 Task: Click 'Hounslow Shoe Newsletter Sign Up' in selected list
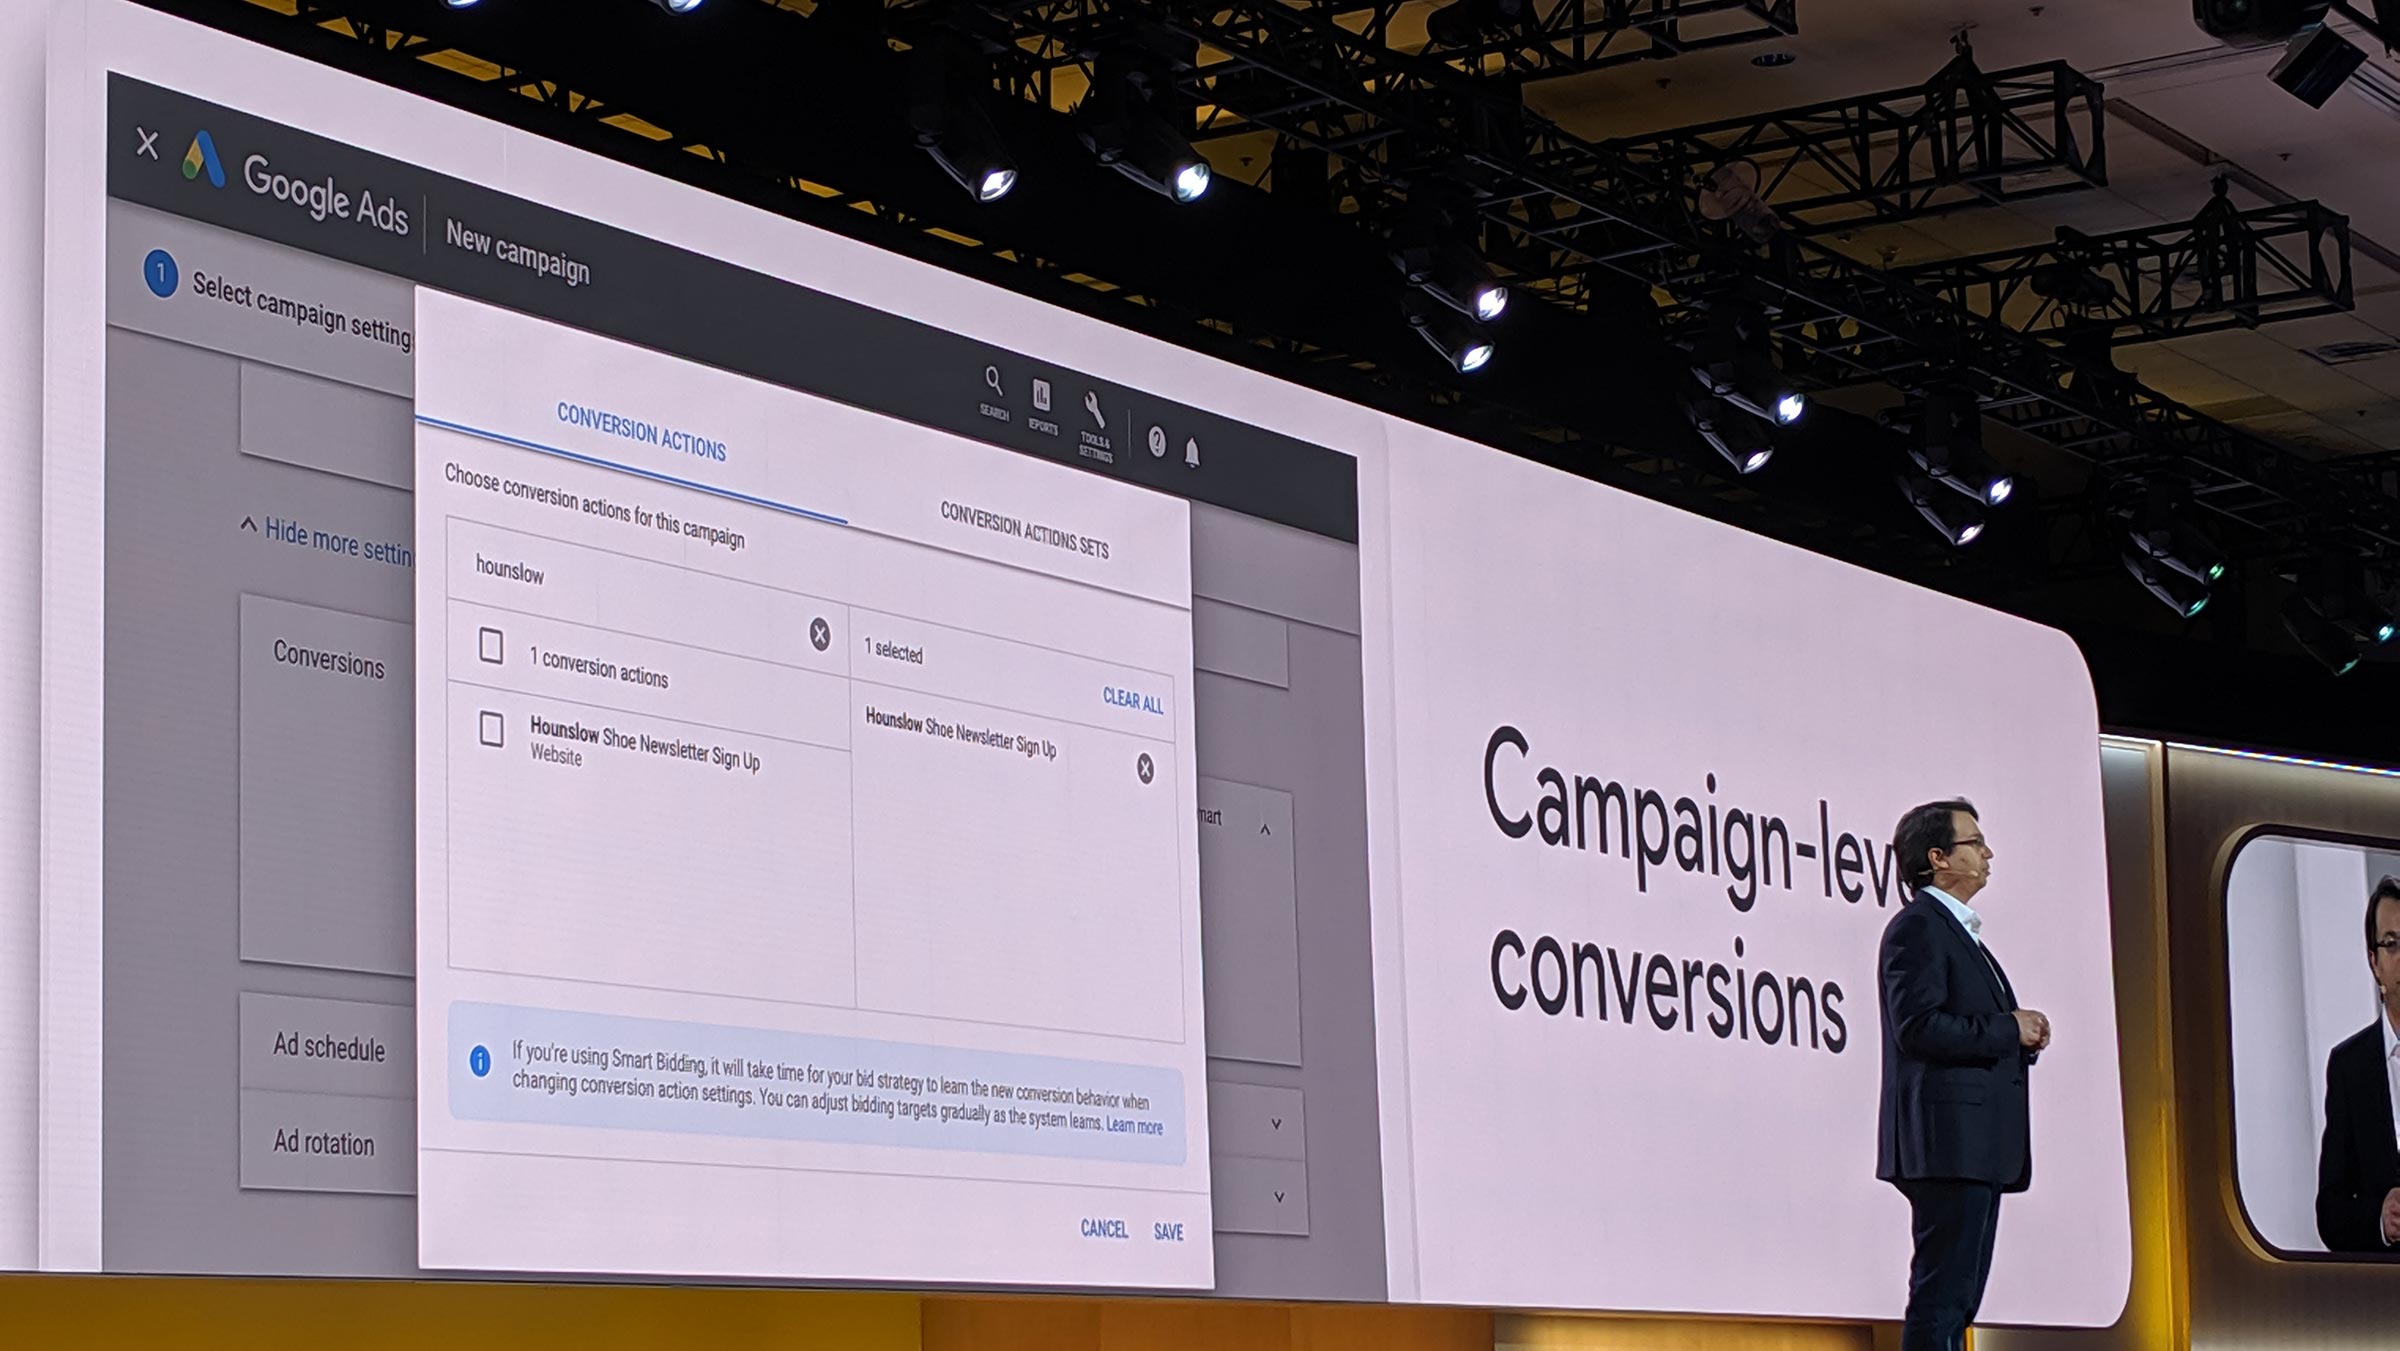(960, 734)
